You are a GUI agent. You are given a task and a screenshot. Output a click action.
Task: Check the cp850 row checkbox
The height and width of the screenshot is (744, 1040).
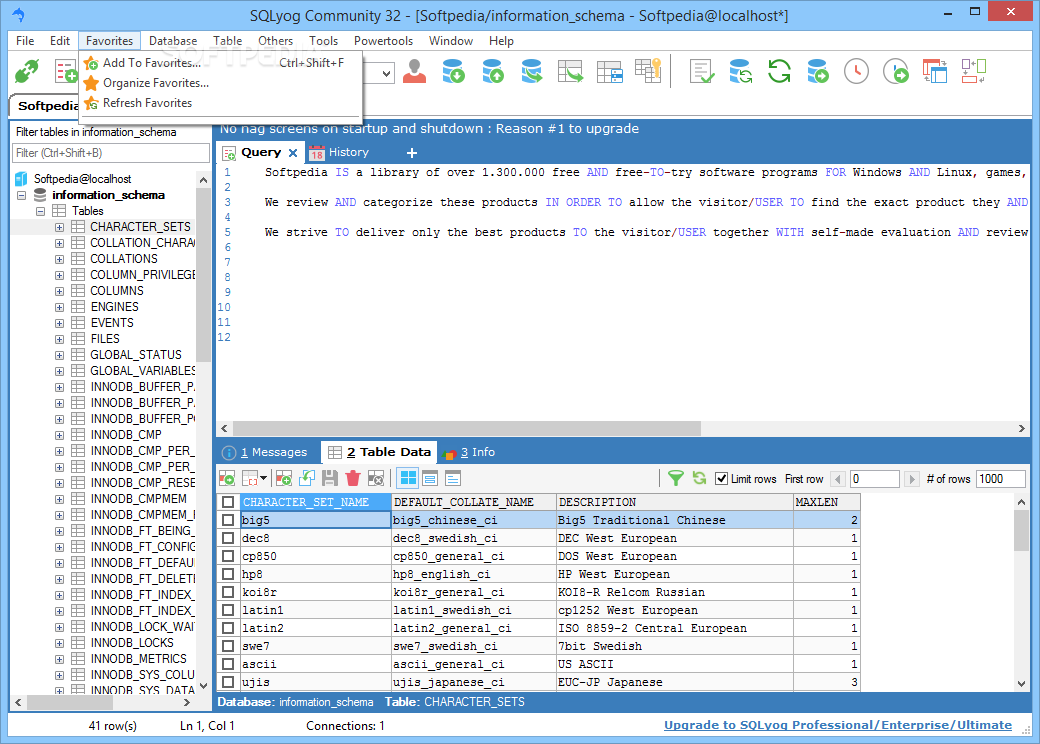coord(228,556)
